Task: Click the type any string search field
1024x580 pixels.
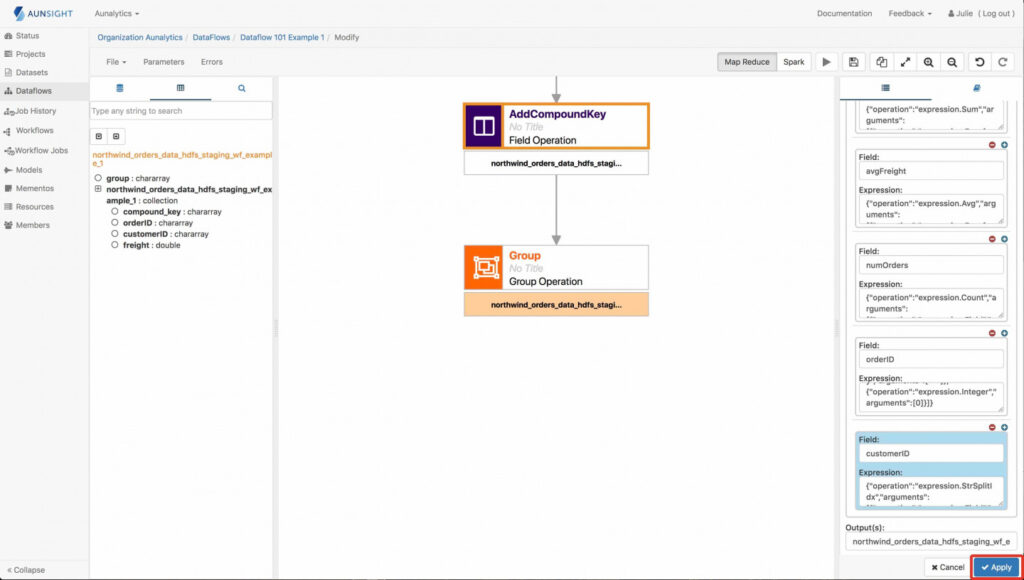Action: 180,110
